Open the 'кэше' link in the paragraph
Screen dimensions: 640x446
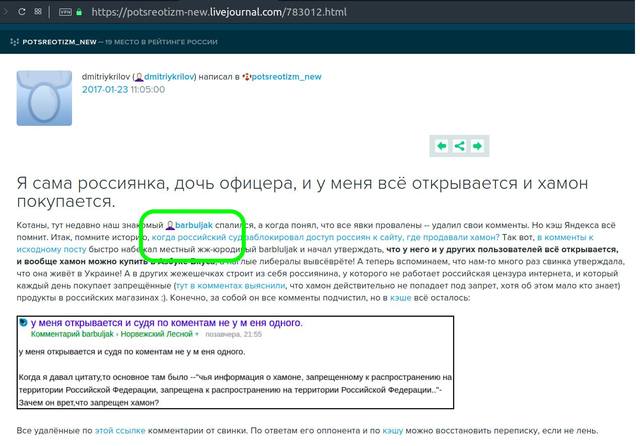400,298
